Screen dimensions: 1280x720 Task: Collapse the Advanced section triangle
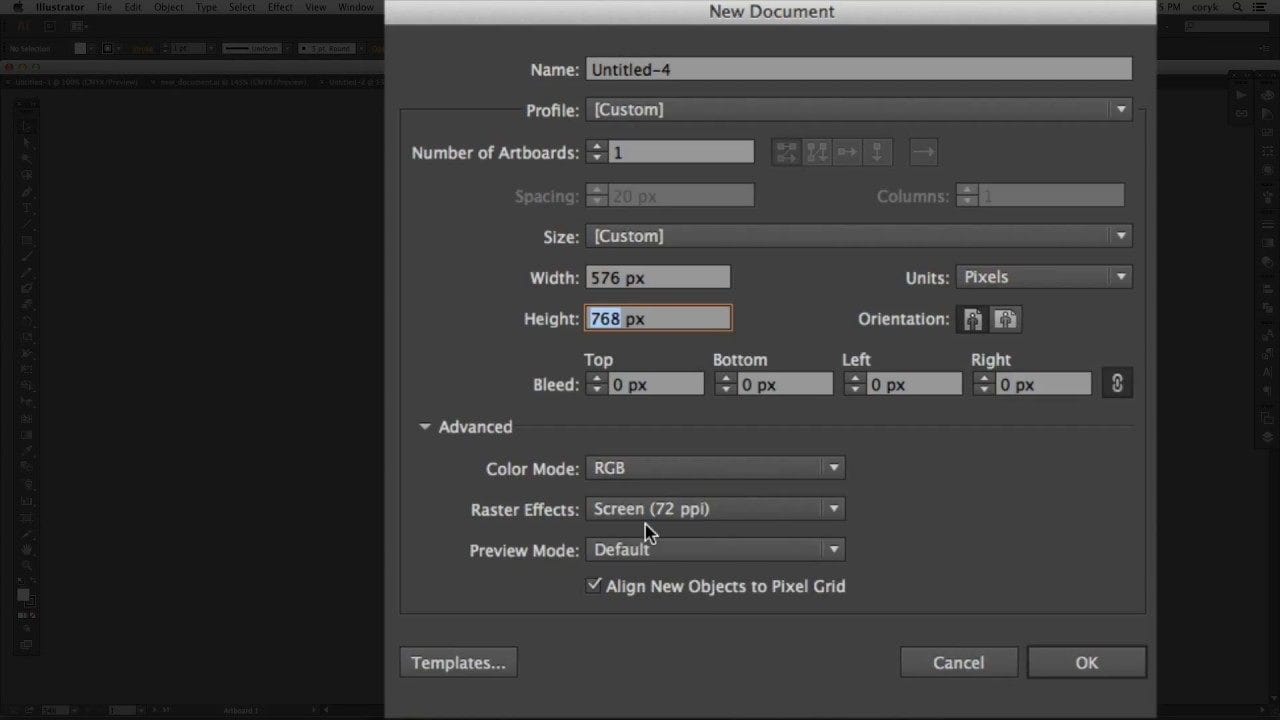point(424,427)
